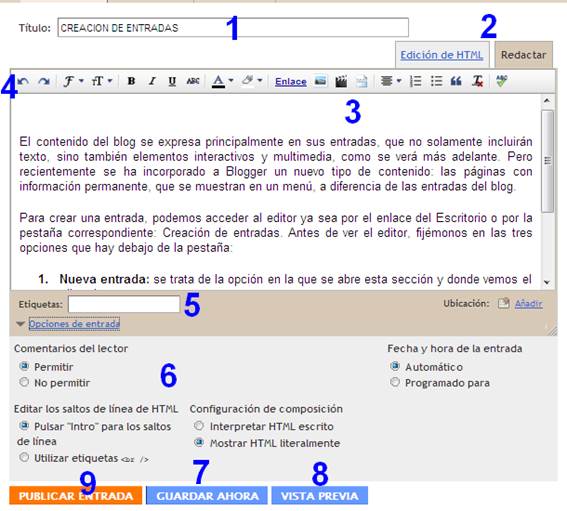
Task: Collapse Opciones de entrada triangle
Action: point(20,324)
